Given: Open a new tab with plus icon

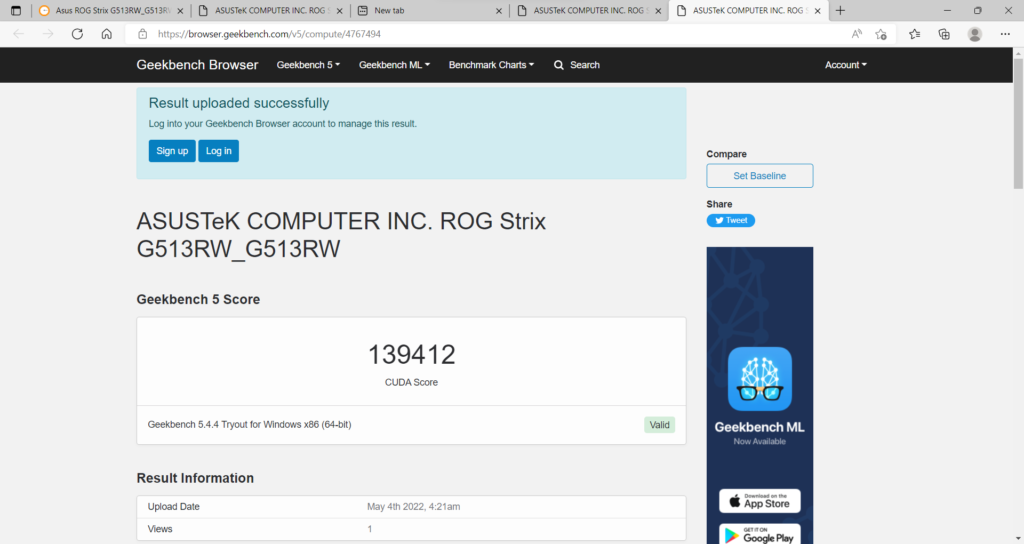Looking at the screenshot, I should pyautogui.click(x=840, y=10).
